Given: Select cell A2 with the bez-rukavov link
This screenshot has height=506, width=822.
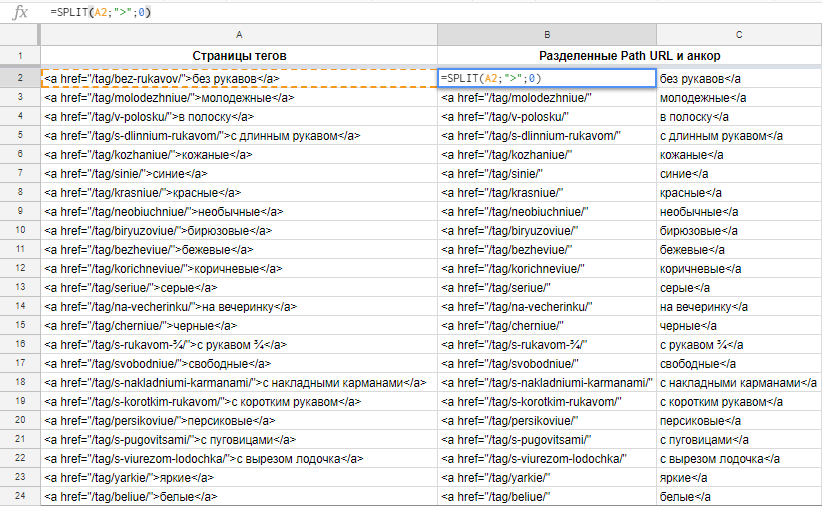Looking at the screenshot, I should 238,78.
